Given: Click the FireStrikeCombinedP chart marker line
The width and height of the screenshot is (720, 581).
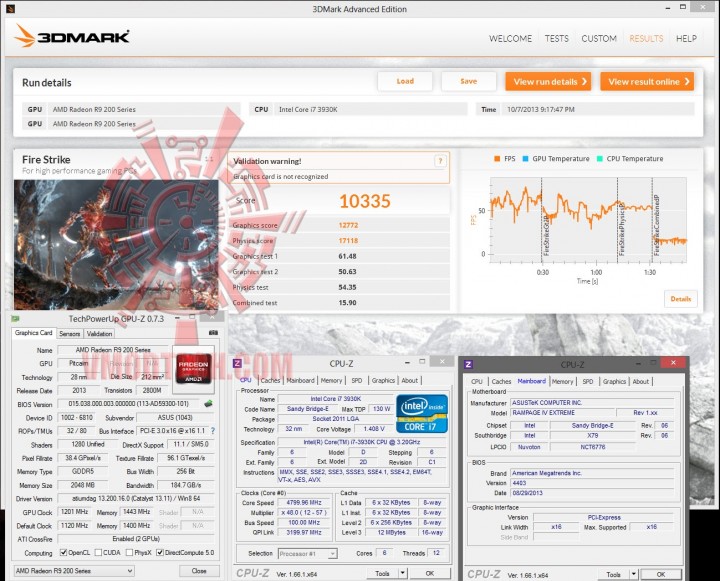Looking at the screenshot, I should (652, 220).
